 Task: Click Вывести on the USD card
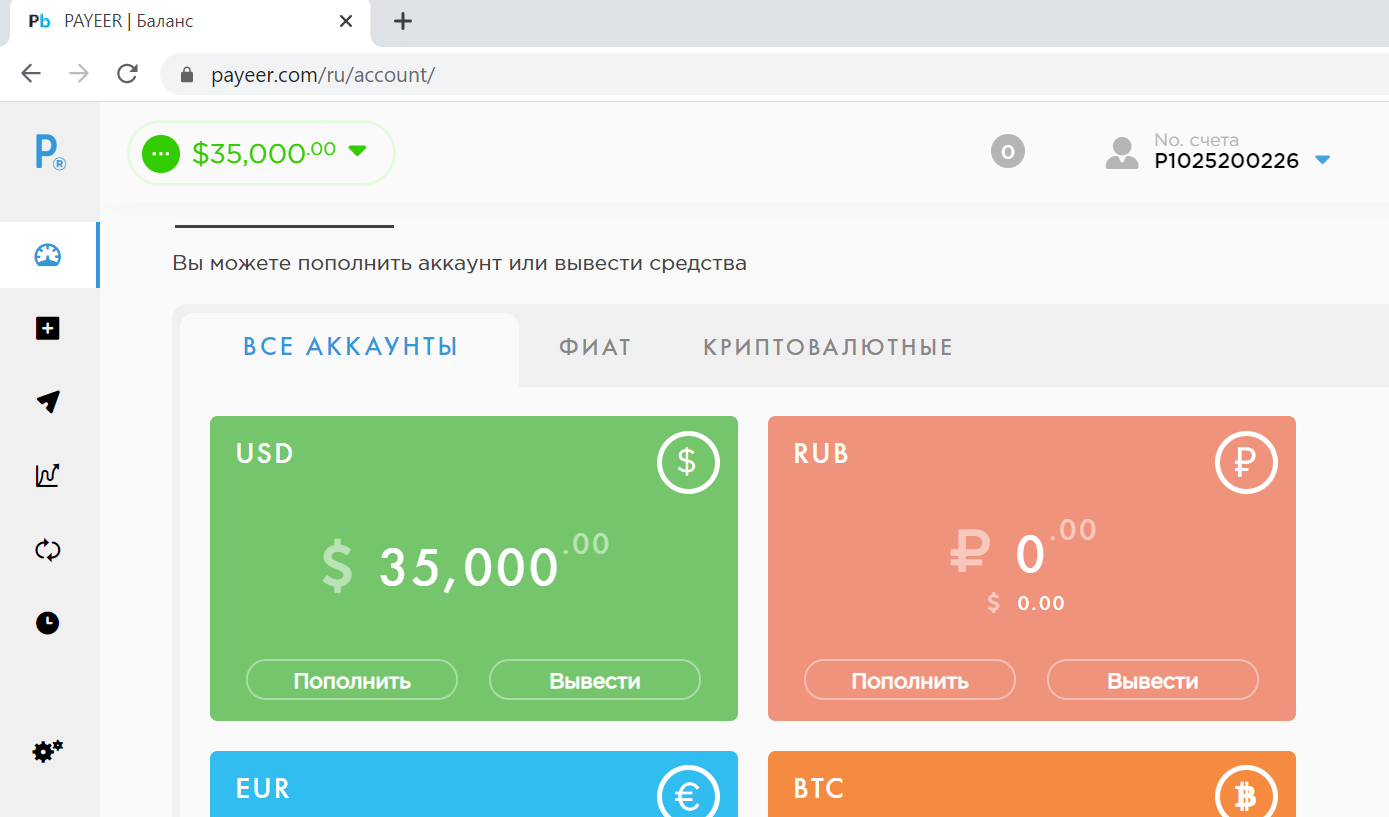(595, 680)
